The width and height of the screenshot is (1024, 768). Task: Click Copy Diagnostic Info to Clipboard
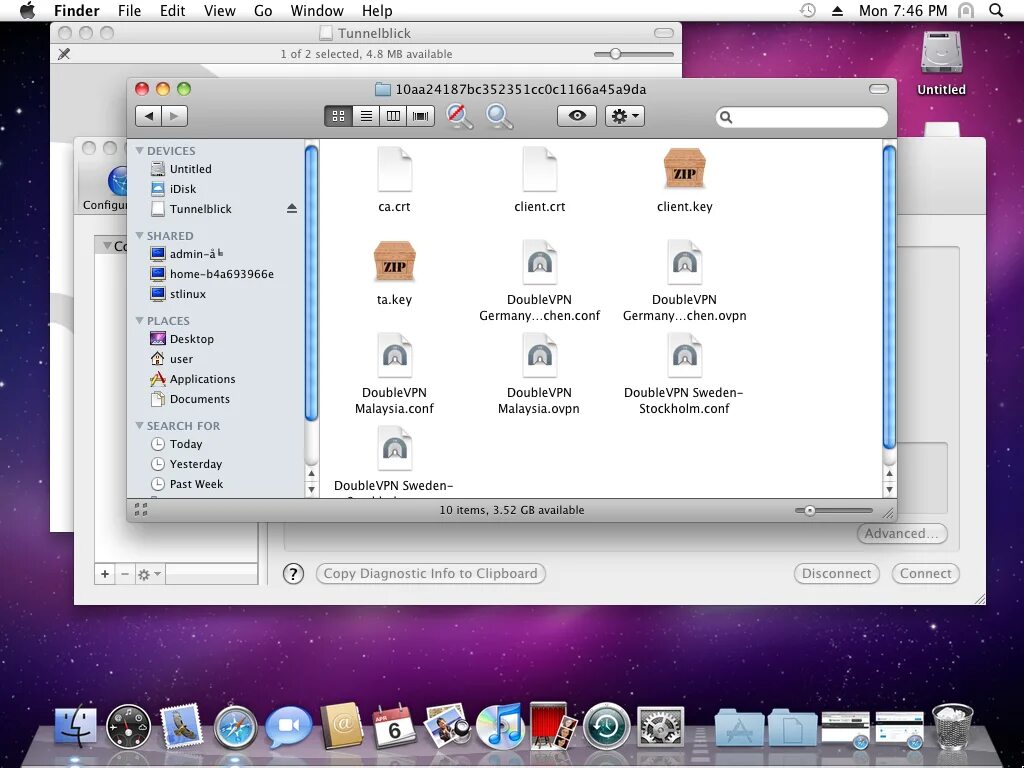click(x=430, y=573)
